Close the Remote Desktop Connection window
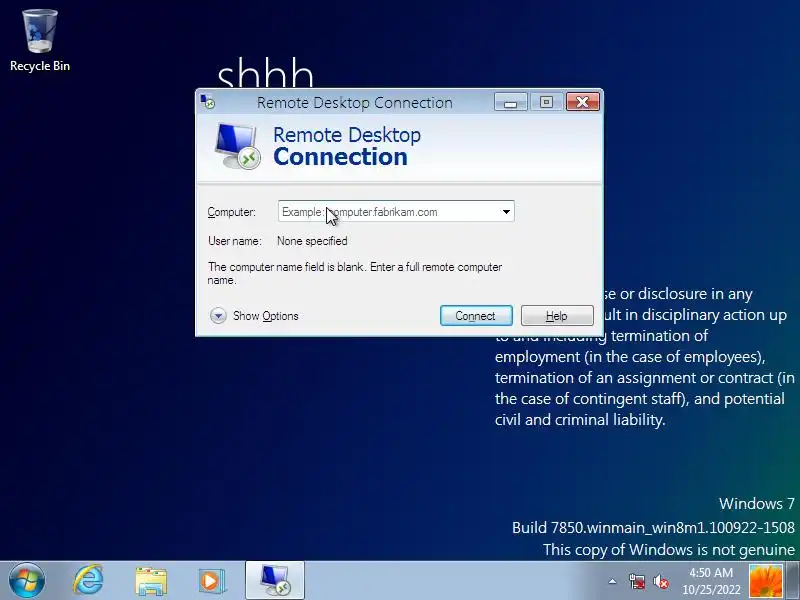 pyautogui.click(x=582, y=102)
